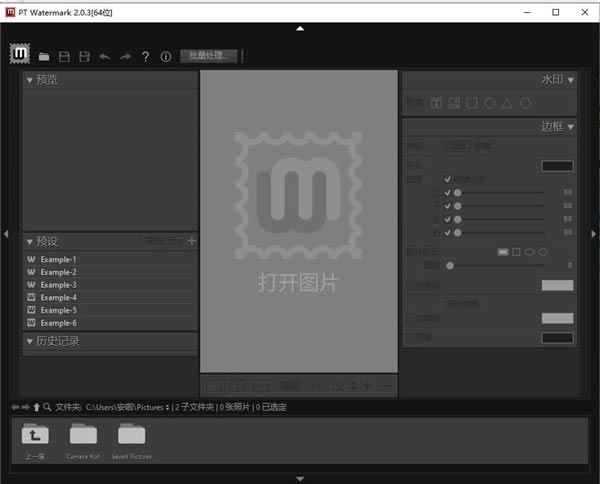This screenshot has width=600, height=484.
Task: Select the second border type option
Action: [483, 146]
